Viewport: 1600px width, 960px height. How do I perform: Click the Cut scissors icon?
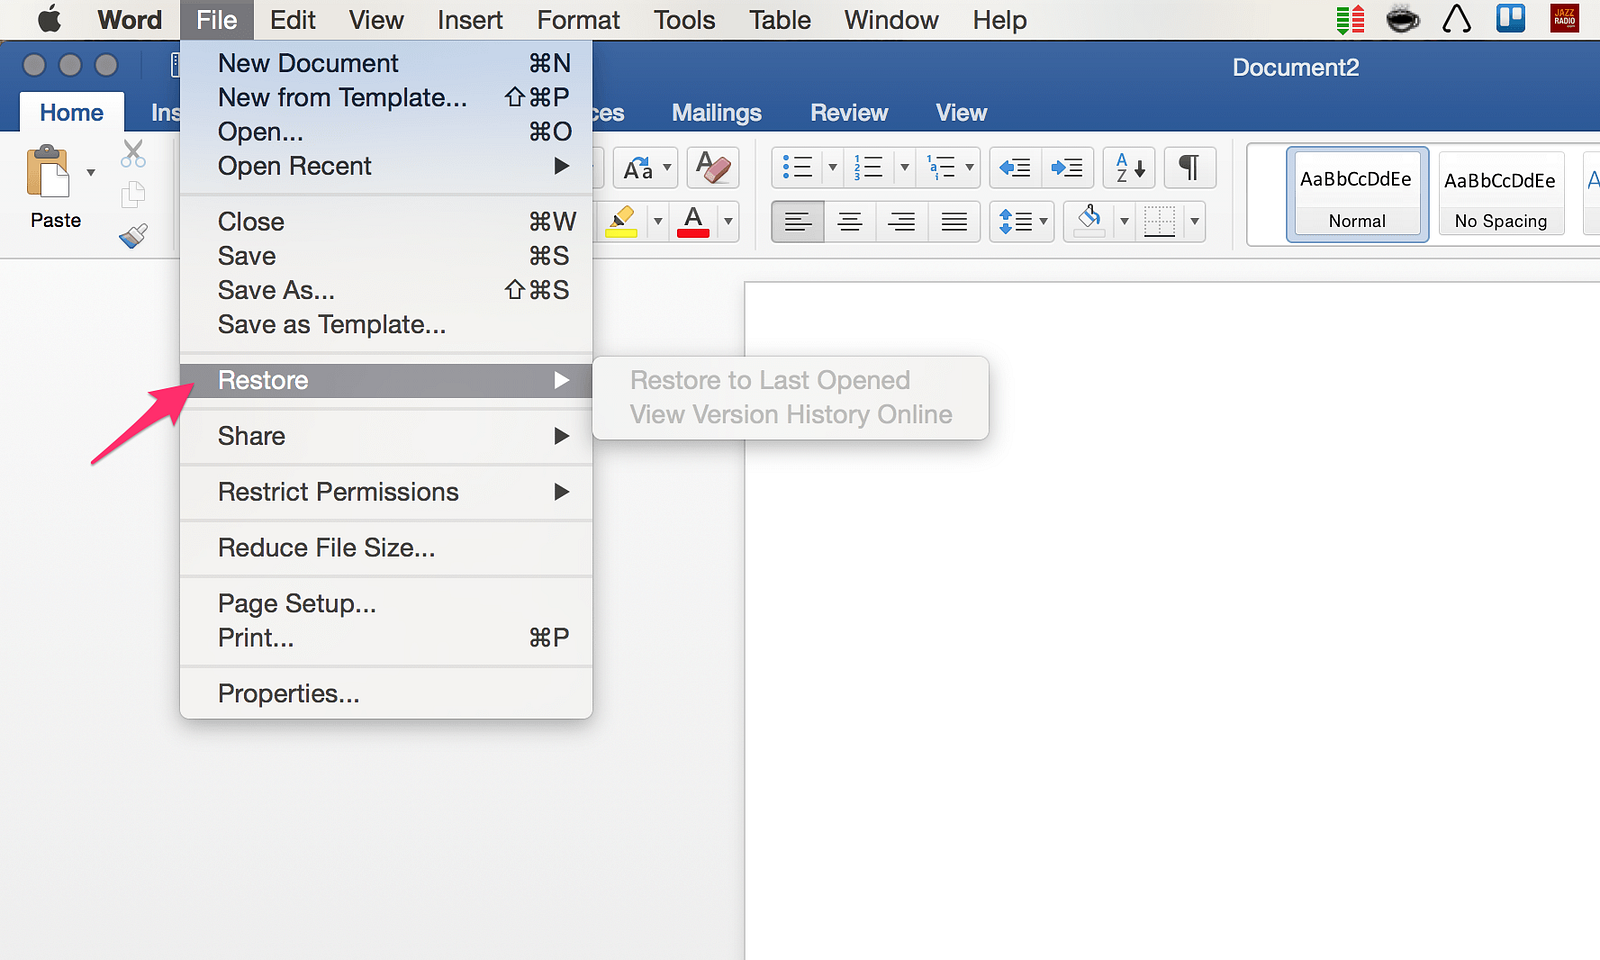(x=133, y=153)
